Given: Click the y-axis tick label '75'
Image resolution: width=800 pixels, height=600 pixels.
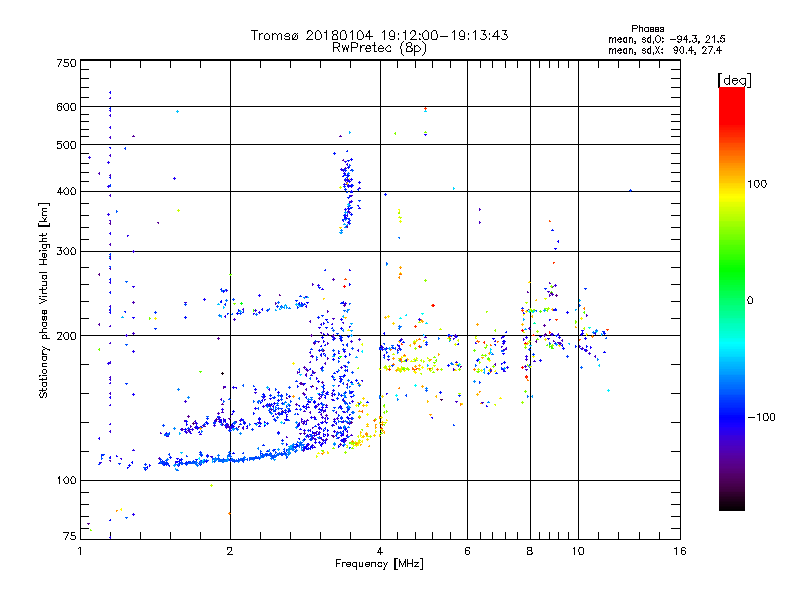Looking at the screenshot, I should pos(70,536).
